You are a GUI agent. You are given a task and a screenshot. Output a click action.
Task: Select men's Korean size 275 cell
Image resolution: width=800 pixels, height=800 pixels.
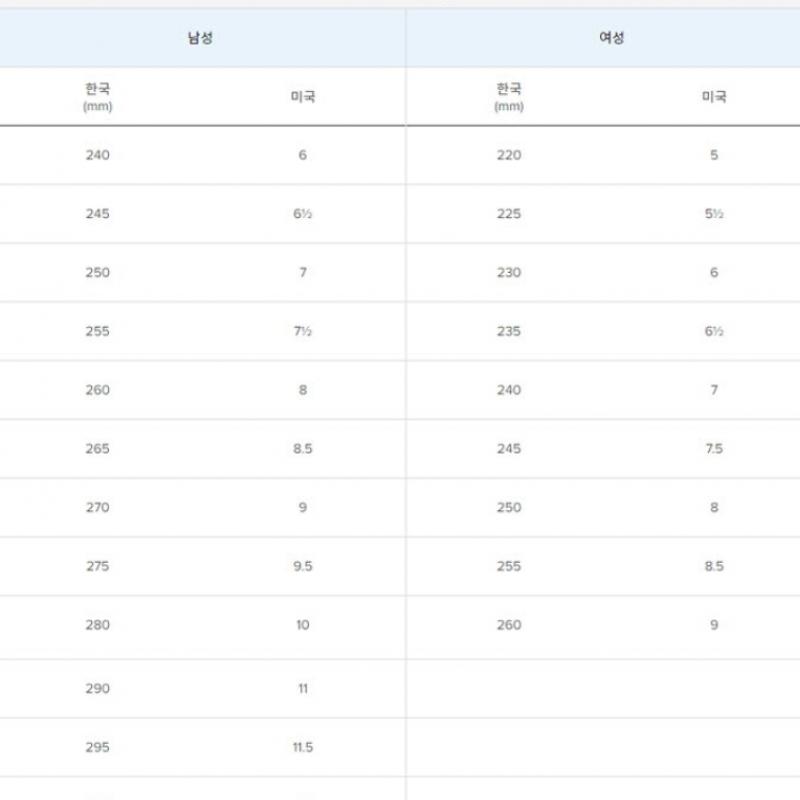98,566
